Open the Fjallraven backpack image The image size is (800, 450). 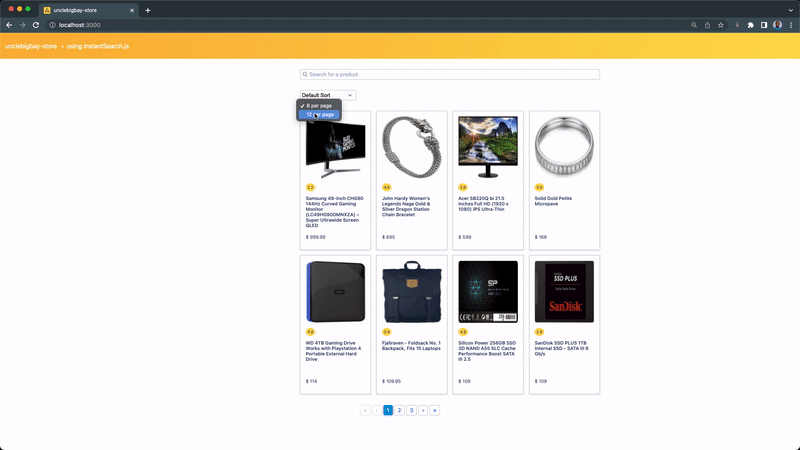coord(412,292)
